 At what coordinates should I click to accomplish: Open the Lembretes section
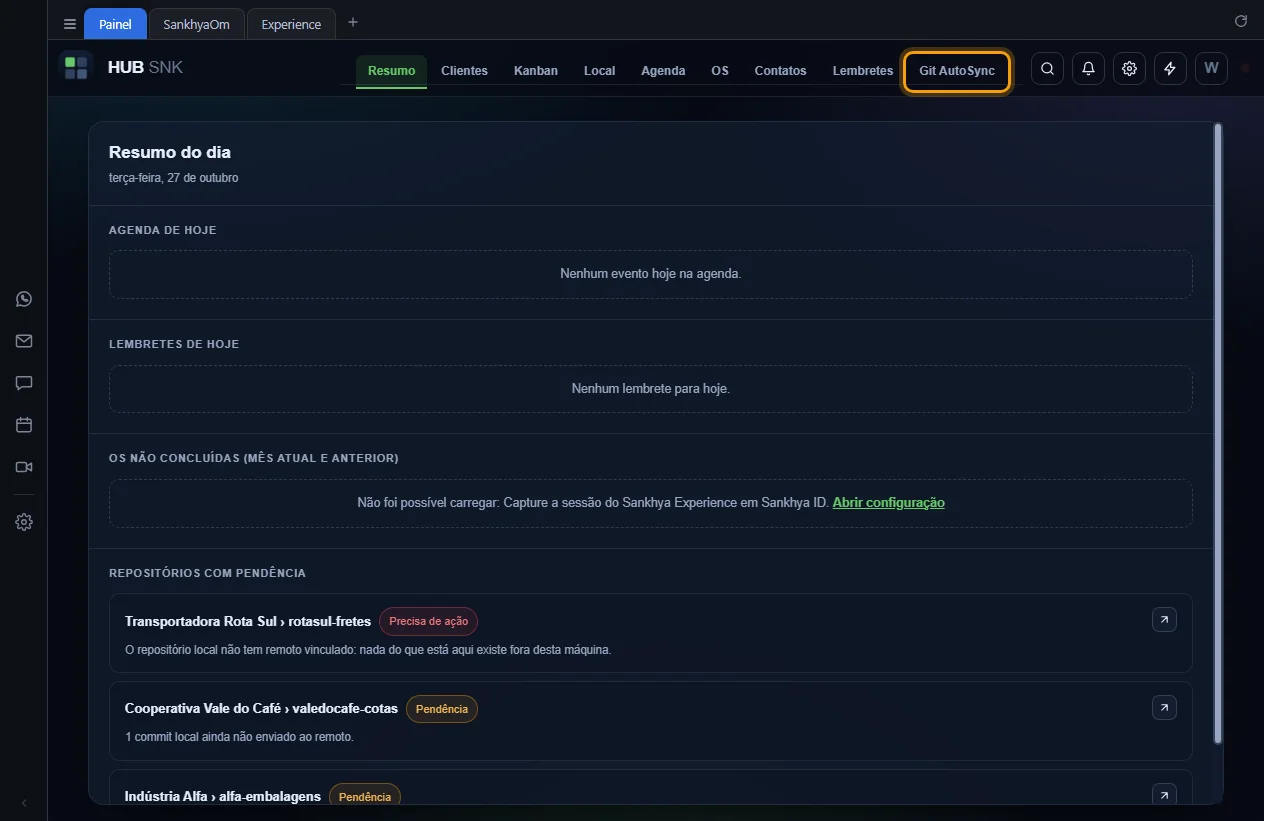tap(862, 70)
